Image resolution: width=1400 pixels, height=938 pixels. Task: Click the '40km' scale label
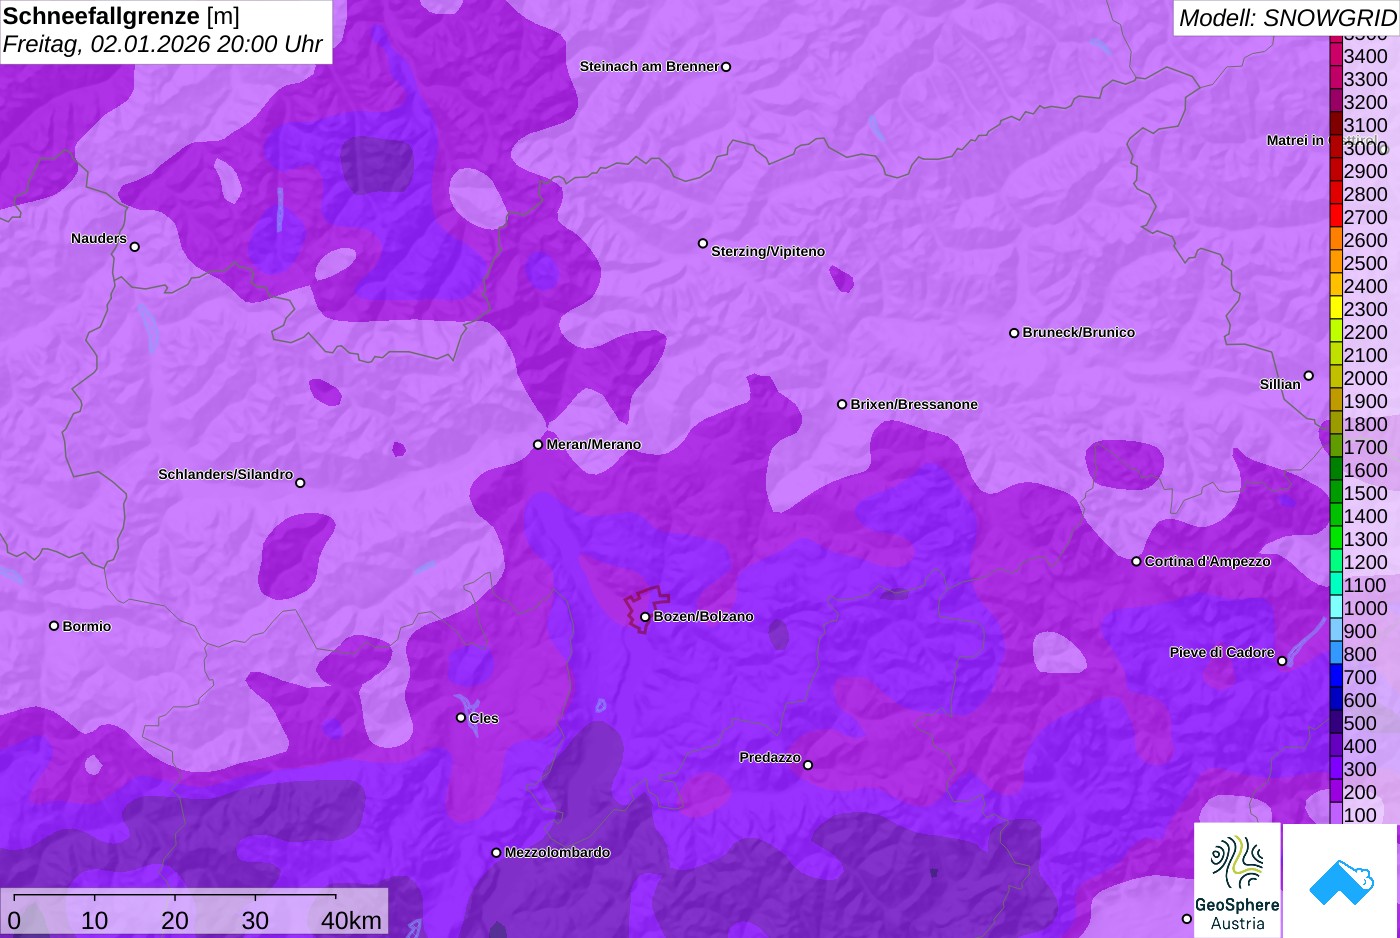pyautogui.click(x=352, y=921)
